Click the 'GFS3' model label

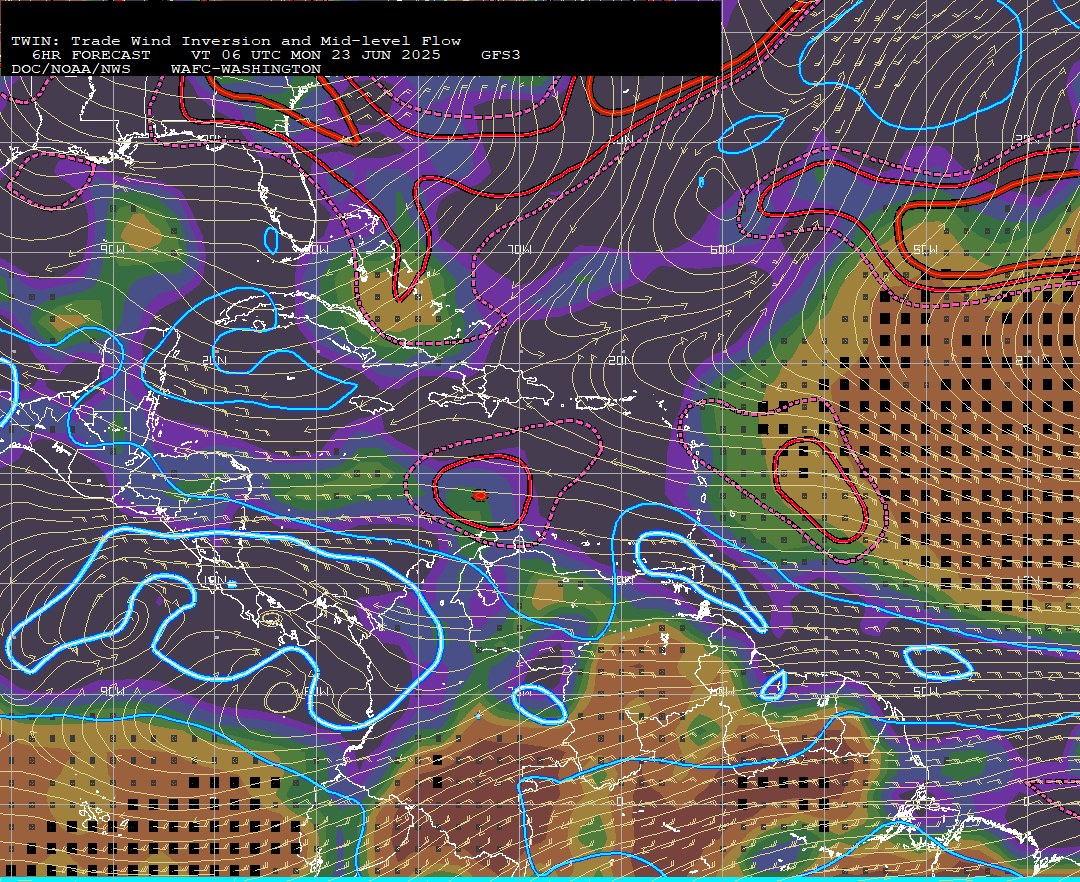[501, 55]
